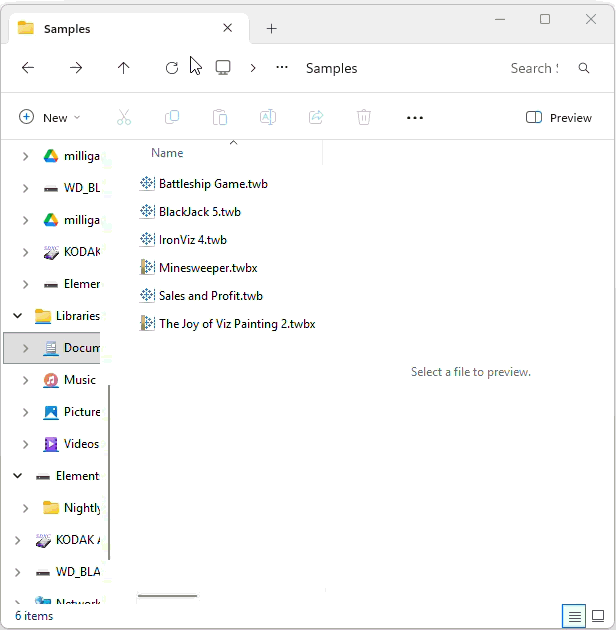Click the Delete trash icon
This screenshot has height=630, width=616.
(364, 117)
